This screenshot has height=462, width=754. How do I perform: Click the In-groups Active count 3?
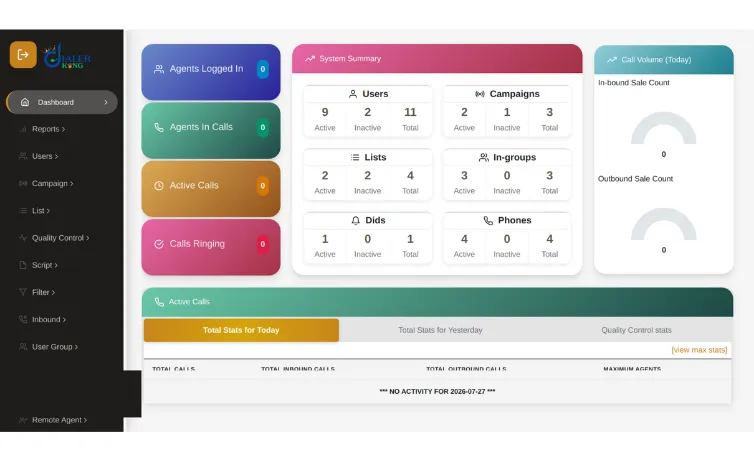click(x=464, y=175)
